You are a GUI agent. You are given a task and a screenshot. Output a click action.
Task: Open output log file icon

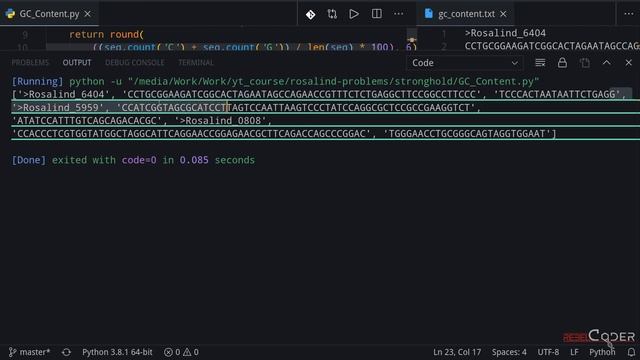click(x=584, y=63)
